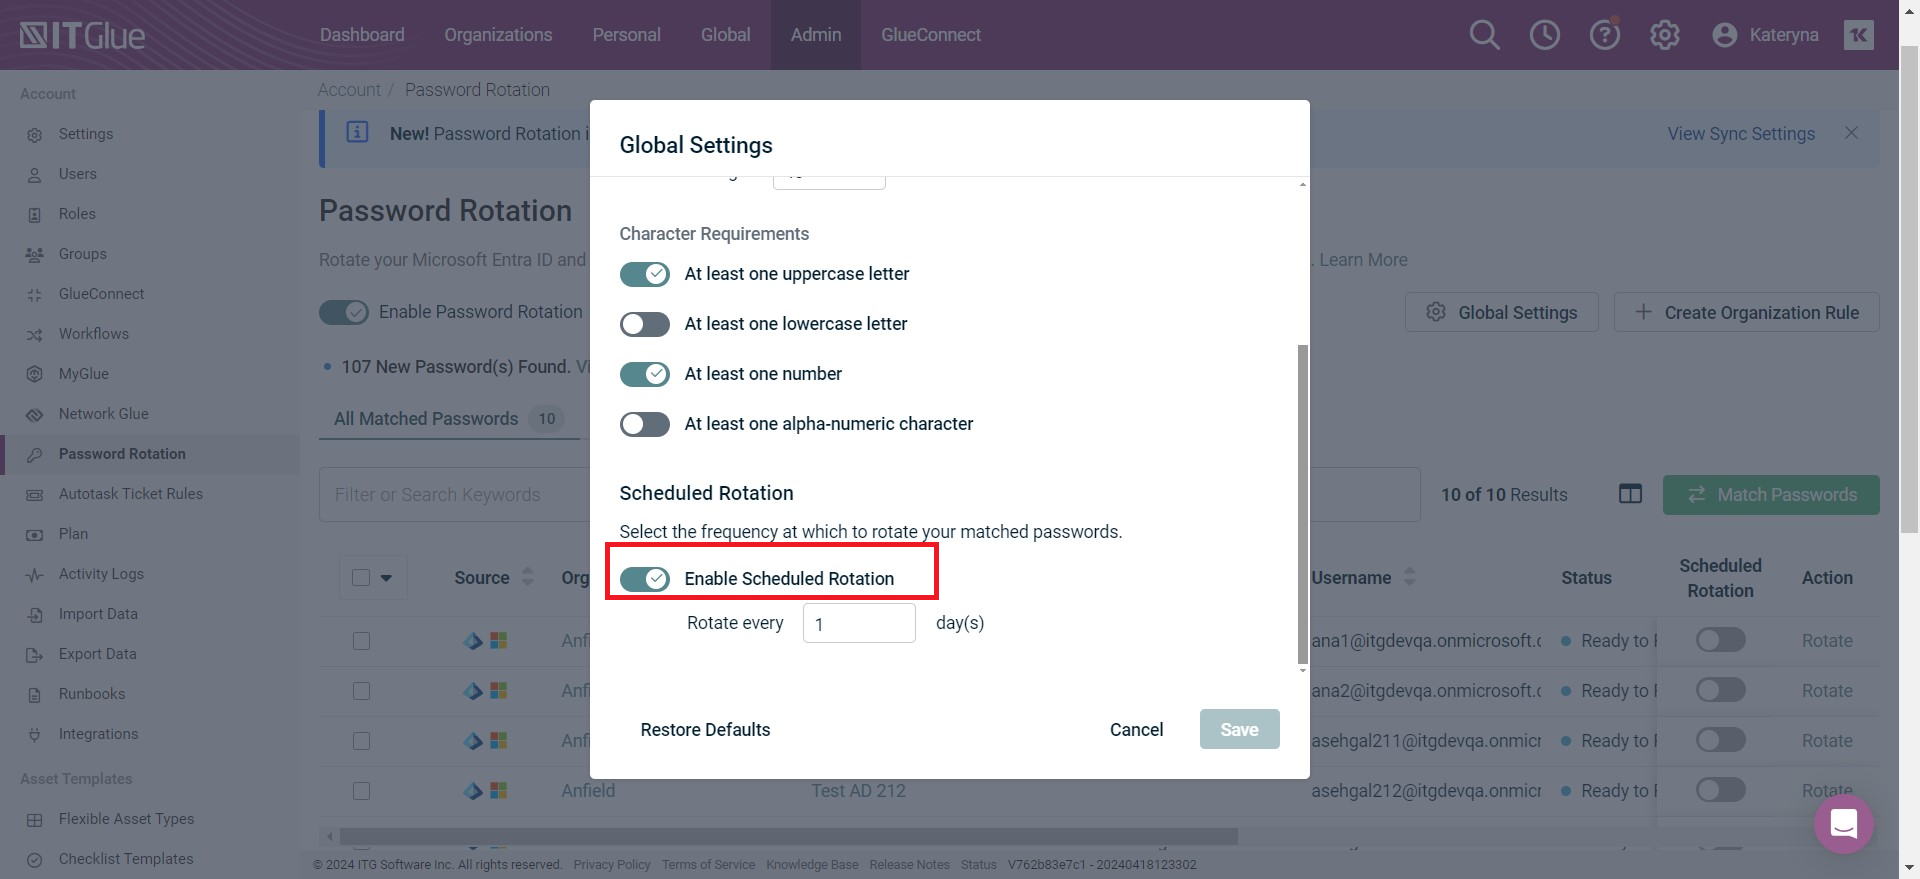Screen dimensions: 1920x879
Task: Click Rotate action for ana1 row
Action: 1827,641
